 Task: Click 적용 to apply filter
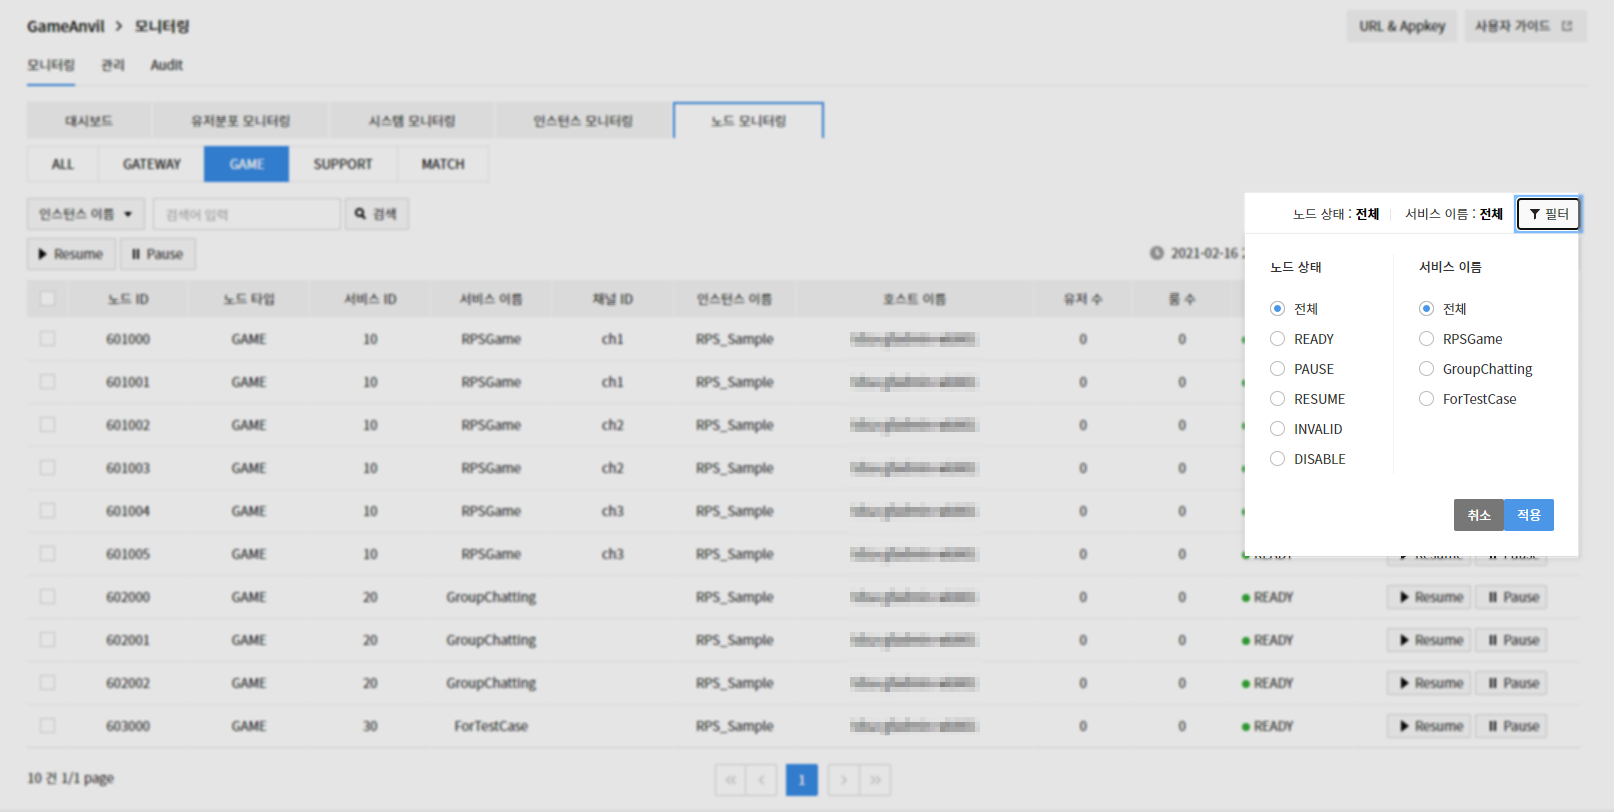click(1529, 515)
